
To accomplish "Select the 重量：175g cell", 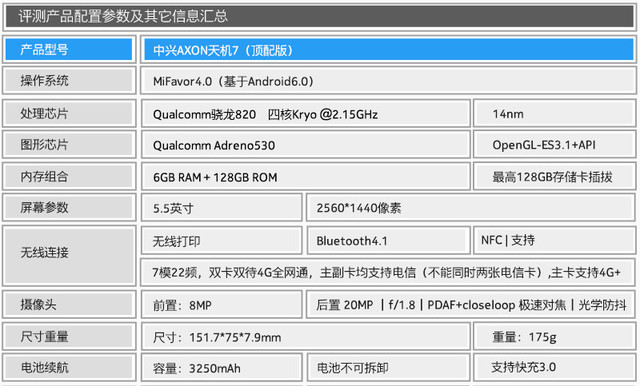I will [x=554, y=336].
